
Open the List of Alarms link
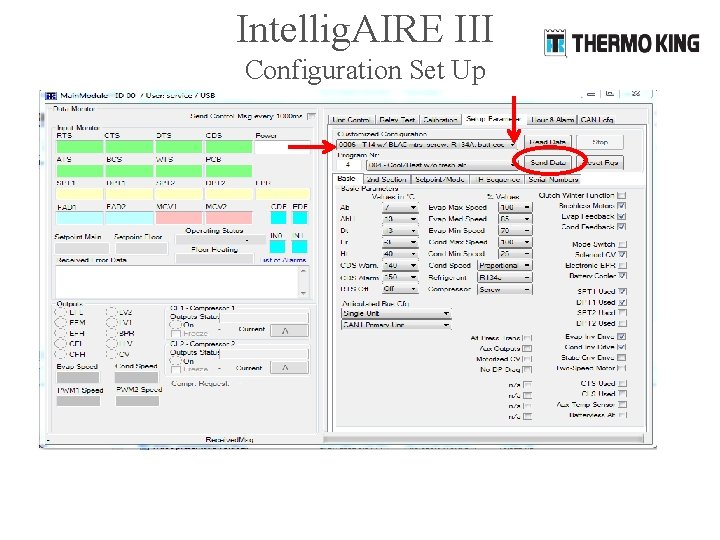[283, 260]
